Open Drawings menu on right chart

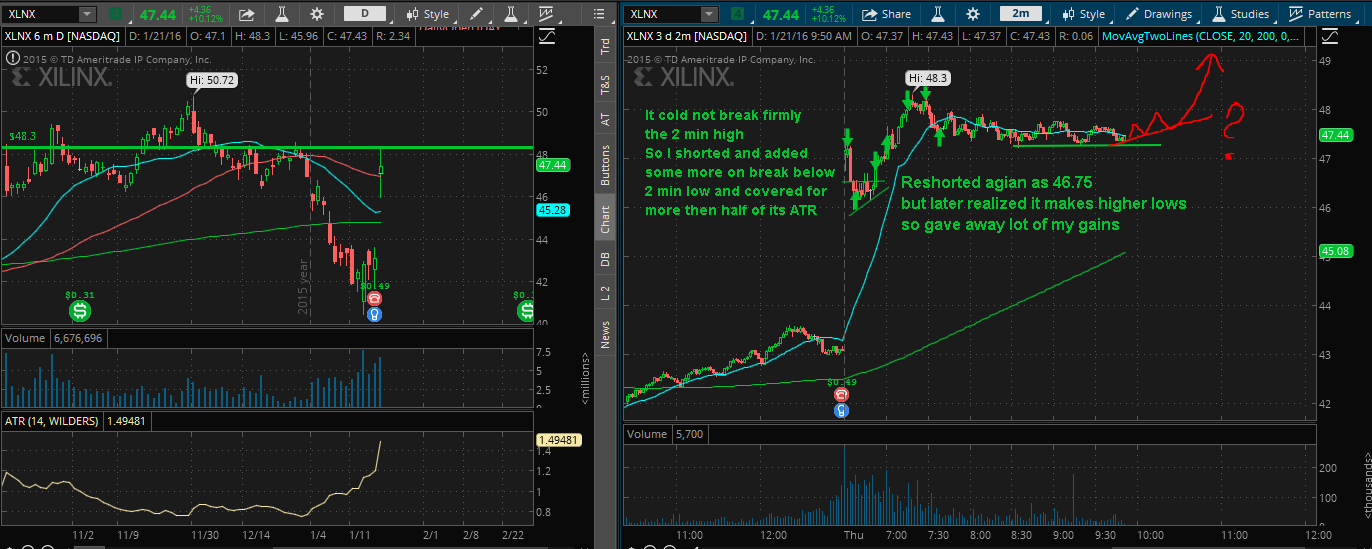coord(1160,14)
